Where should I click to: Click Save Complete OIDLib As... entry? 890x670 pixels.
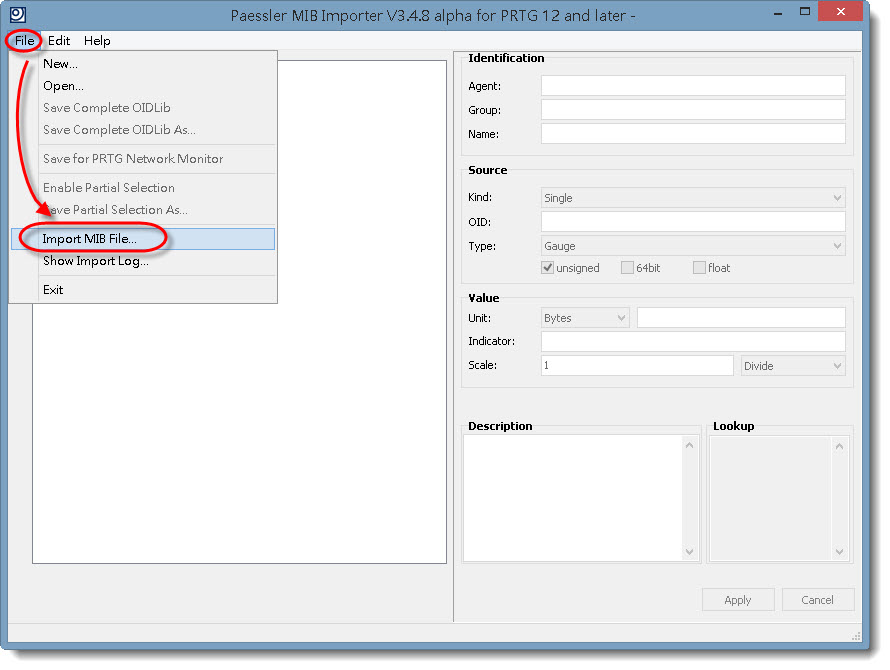[x=143, y=130]
